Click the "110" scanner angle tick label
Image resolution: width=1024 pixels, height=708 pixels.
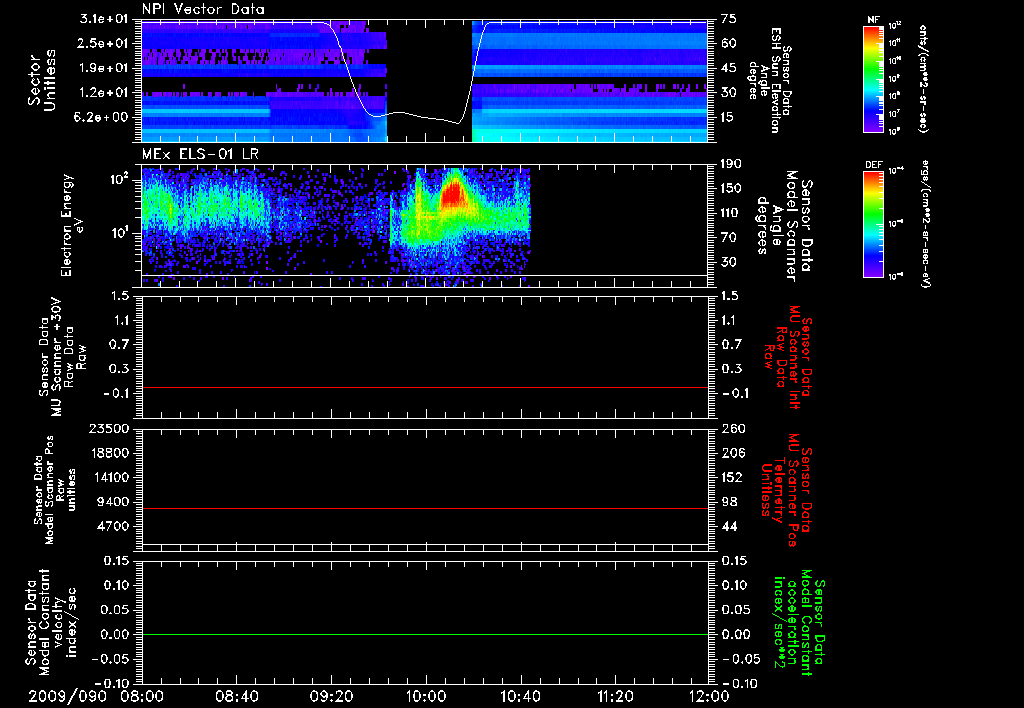[732, 213]
